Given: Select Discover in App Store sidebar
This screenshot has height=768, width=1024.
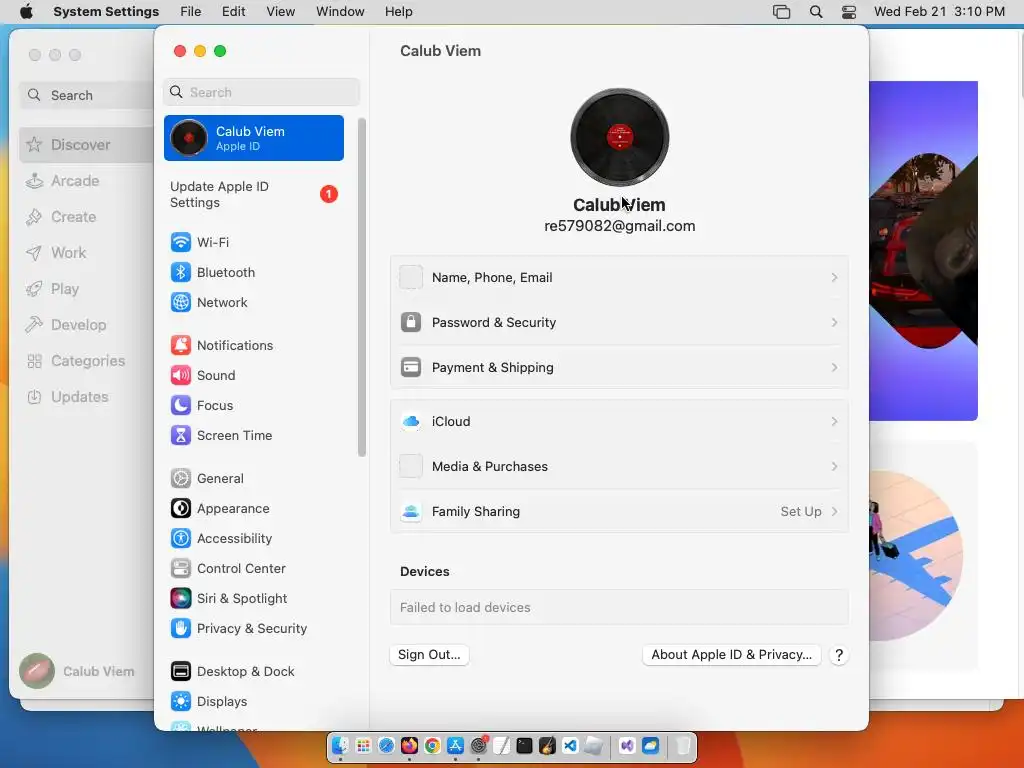Looking at the screenshot, I should pos(86,145).
